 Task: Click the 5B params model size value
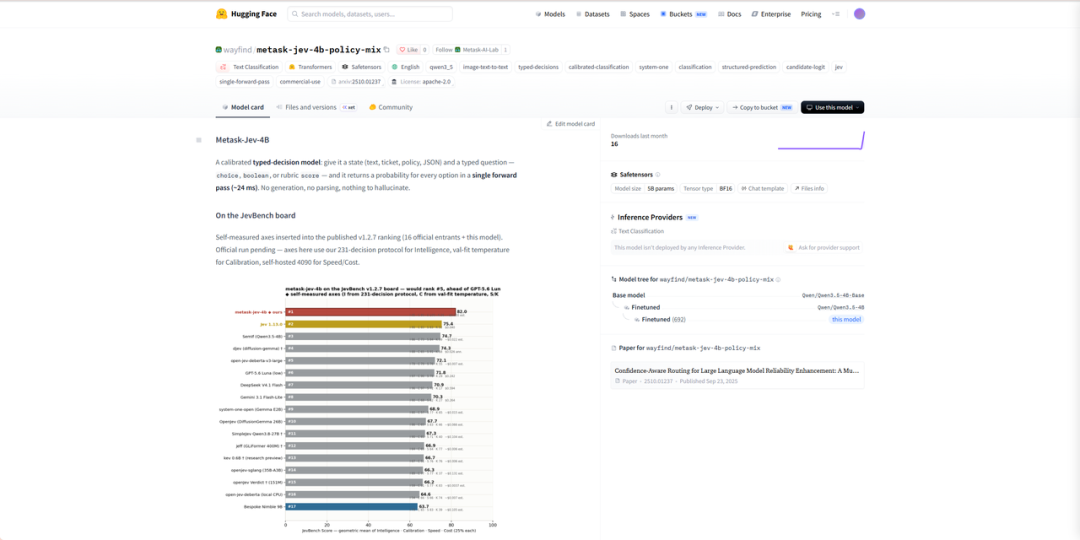(x=663, y=188)
